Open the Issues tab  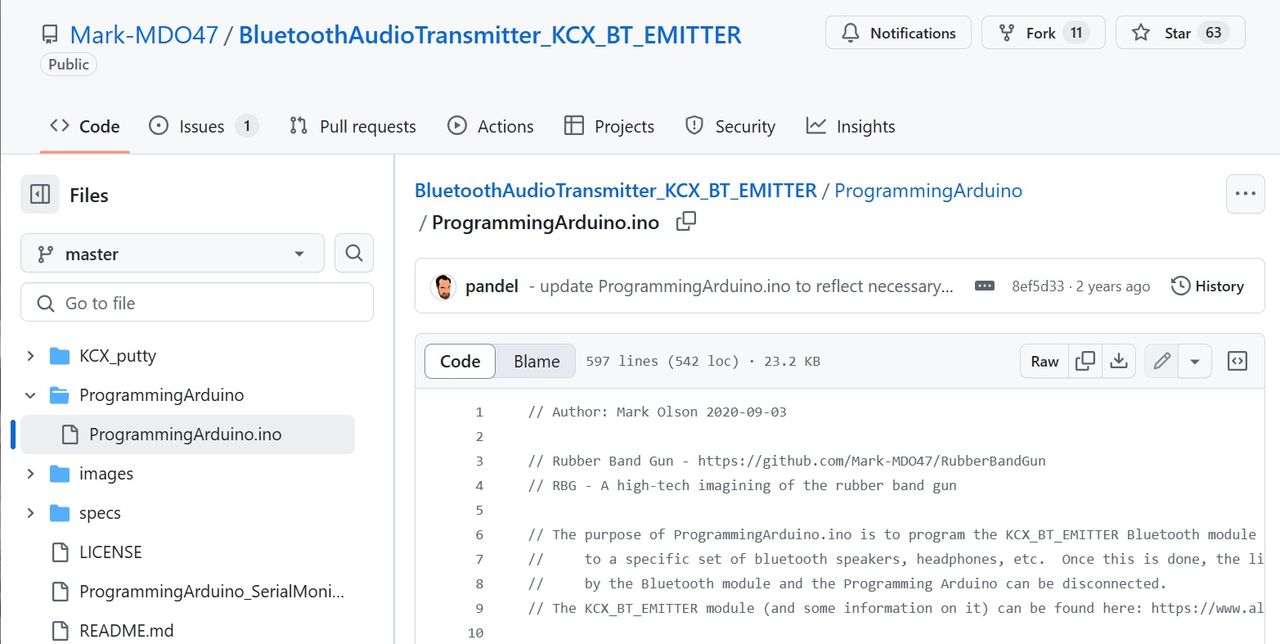(x=203, y=126)
